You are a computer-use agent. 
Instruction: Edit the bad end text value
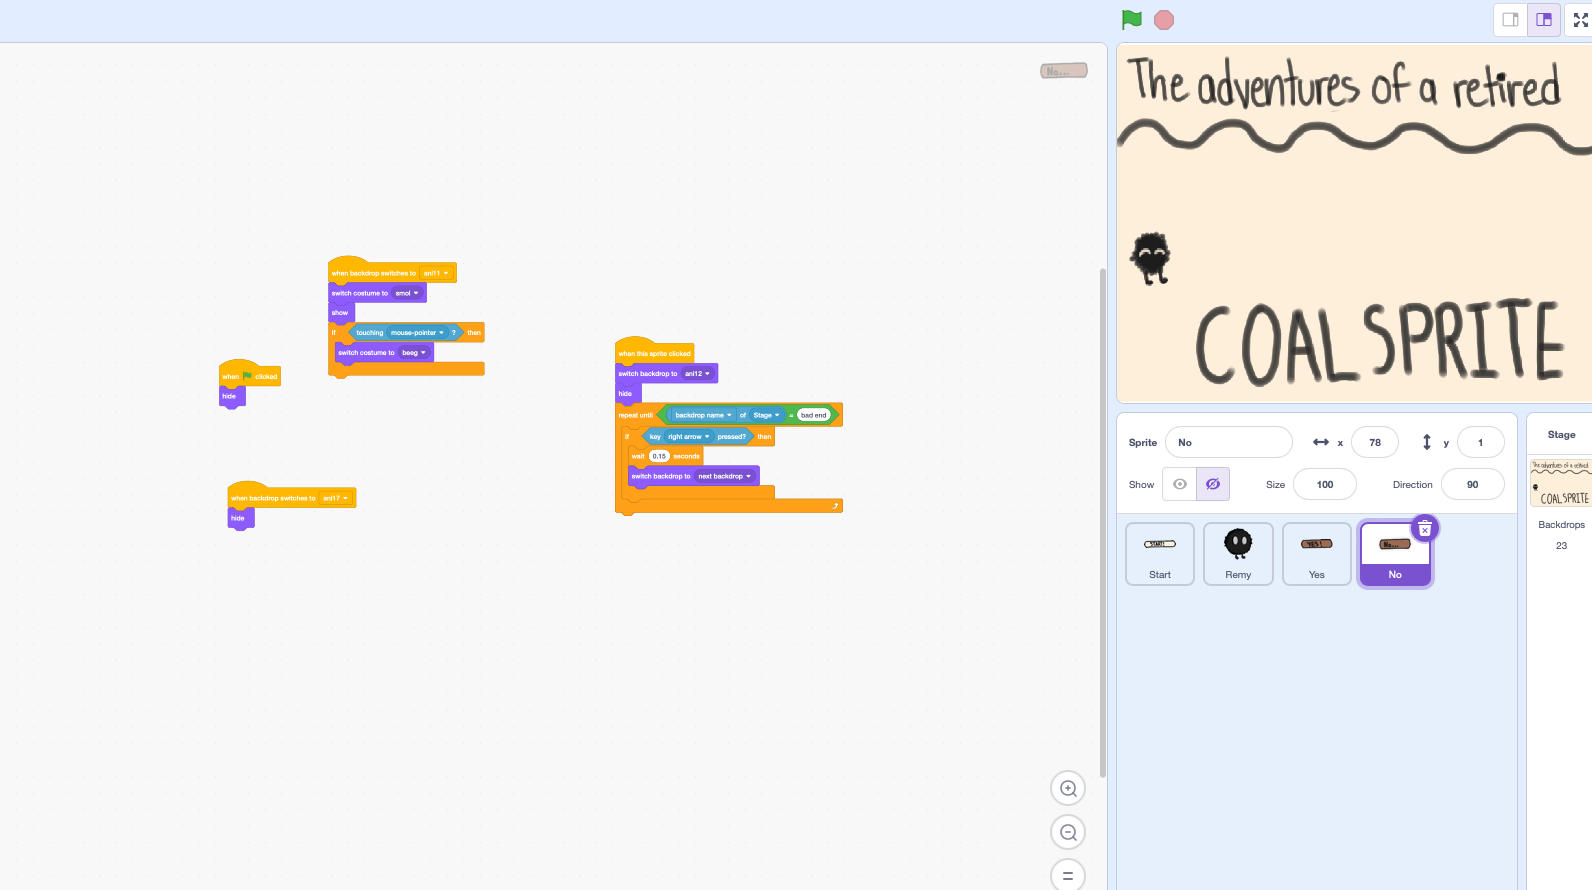tap(814, 415)
